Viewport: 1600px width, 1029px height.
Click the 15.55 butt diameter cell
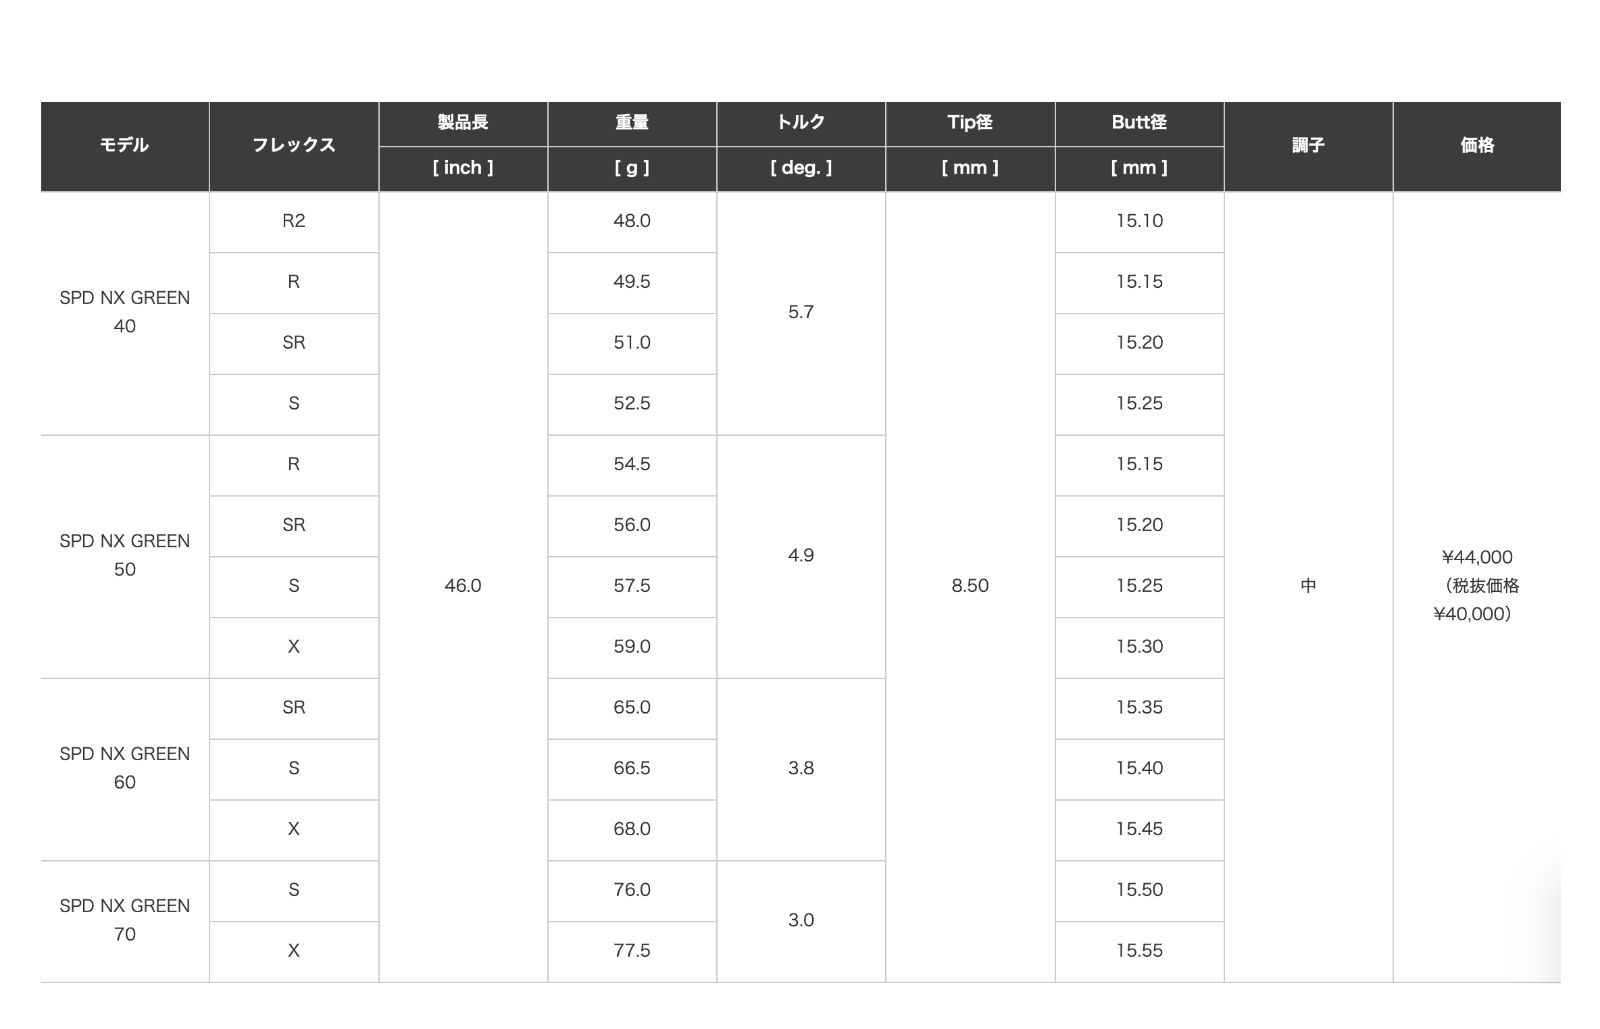pos(1139,951)
